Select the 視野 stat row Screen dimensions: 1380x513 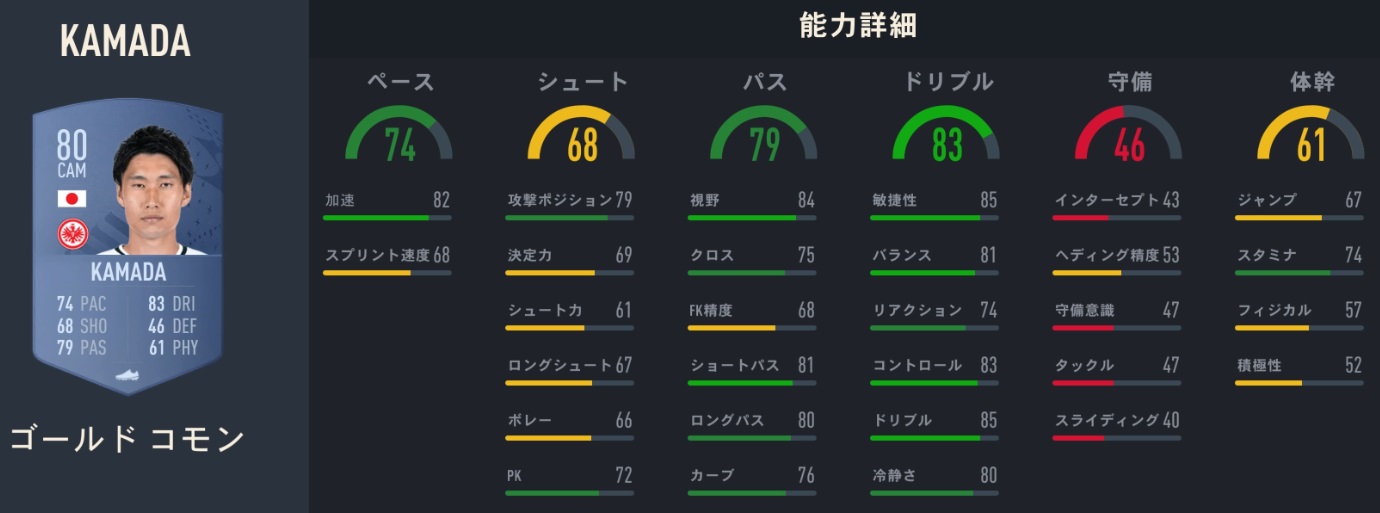752,201
